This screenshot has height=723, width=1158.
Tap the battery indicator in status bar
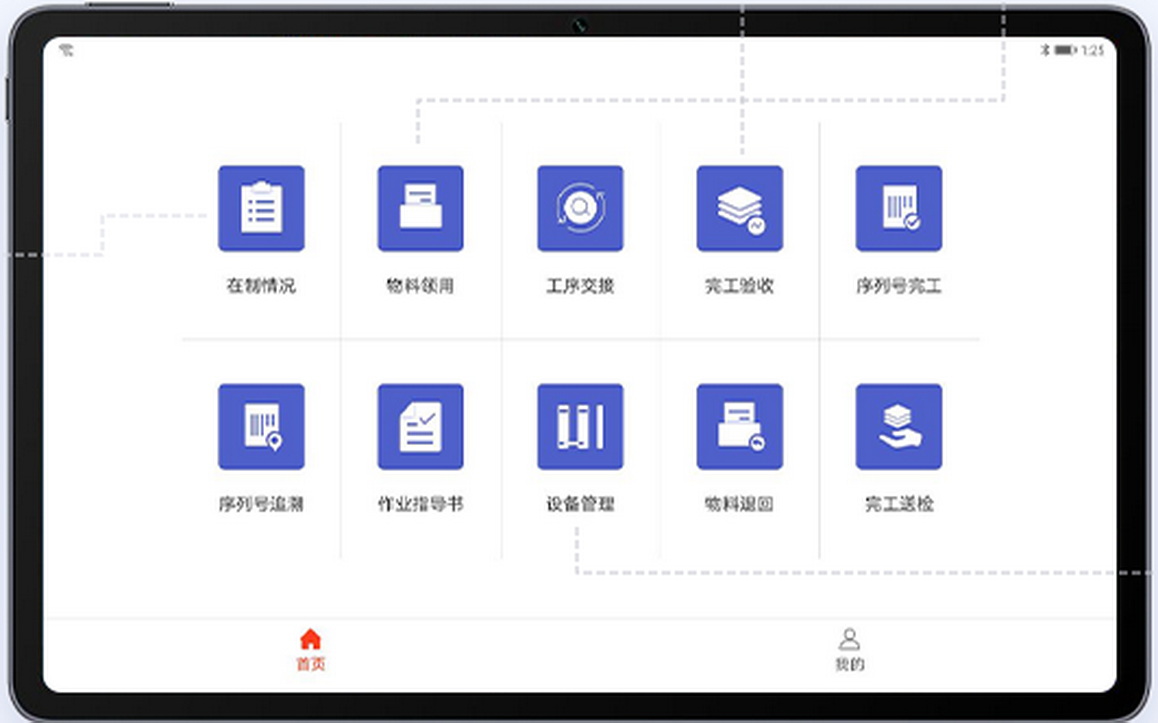[1065, 50]
